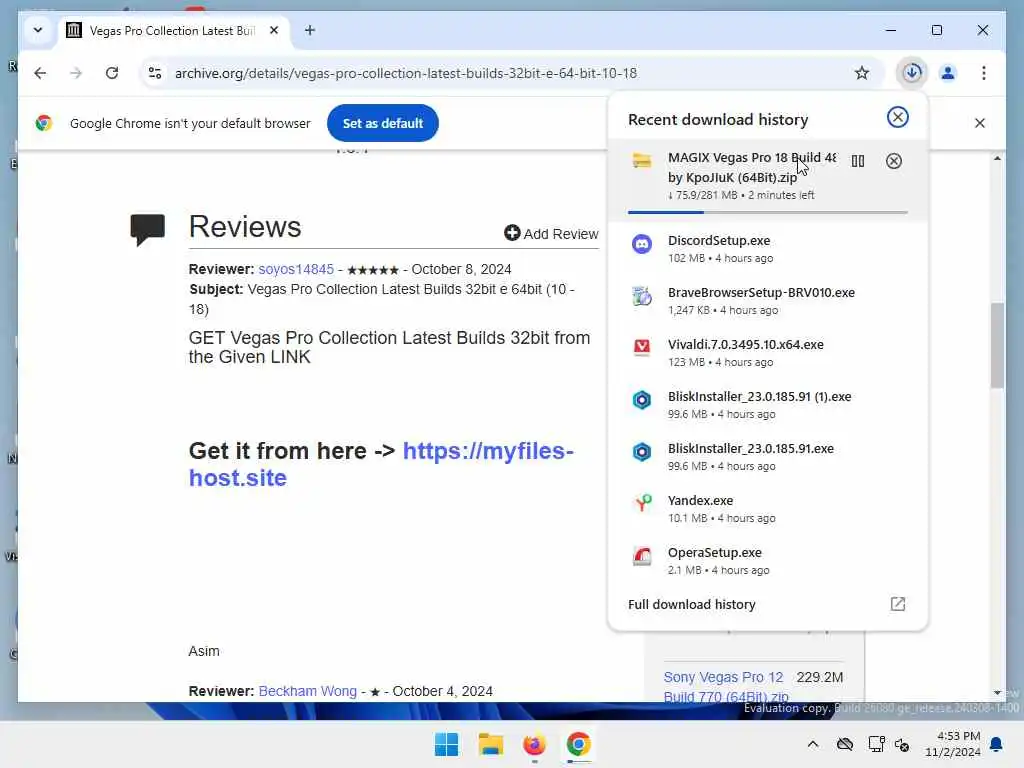Viewport: 1024px width, 768px height.
Task: Open DiscordSetup.exe download entry
Action: coord(767,249)
